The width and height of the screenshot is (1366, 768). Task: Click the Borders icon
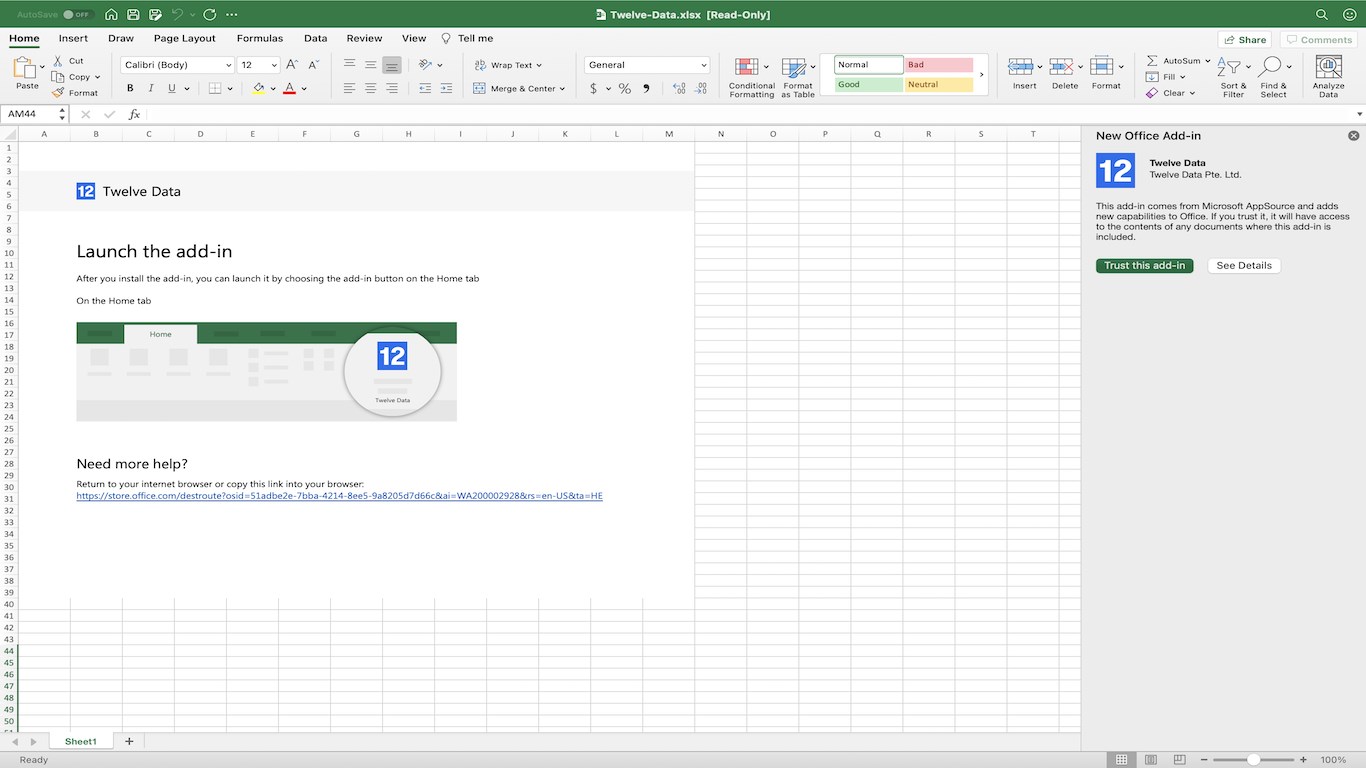pos(214,88)
